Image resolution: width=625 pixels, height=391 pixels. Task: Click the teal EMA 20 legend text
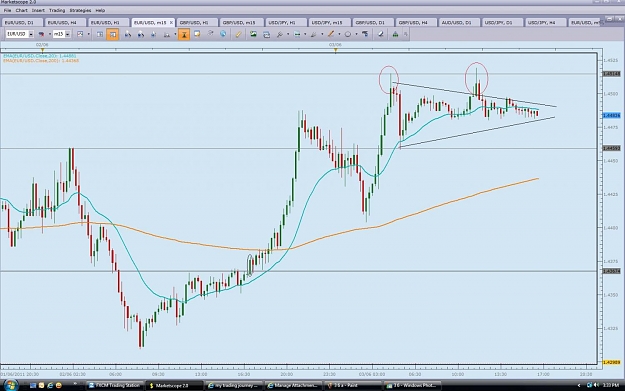coord(40,56)
